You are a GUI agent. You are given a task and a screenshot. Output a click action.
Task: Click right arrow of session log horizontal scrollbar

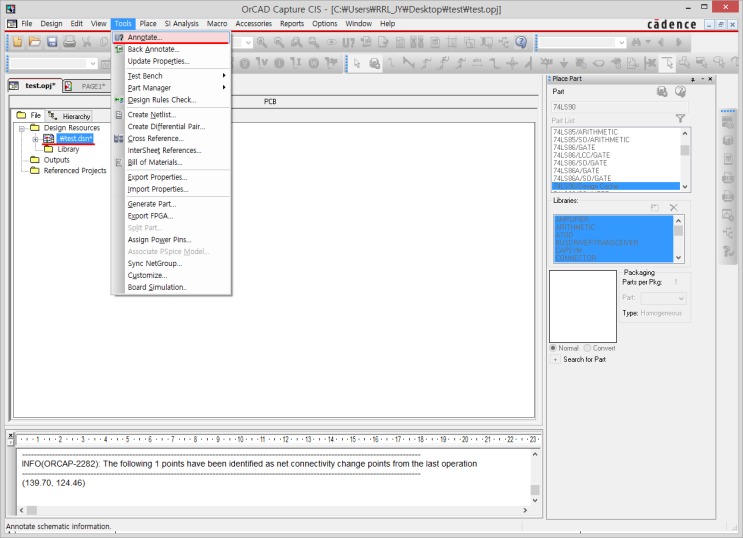tap(525, 511)
